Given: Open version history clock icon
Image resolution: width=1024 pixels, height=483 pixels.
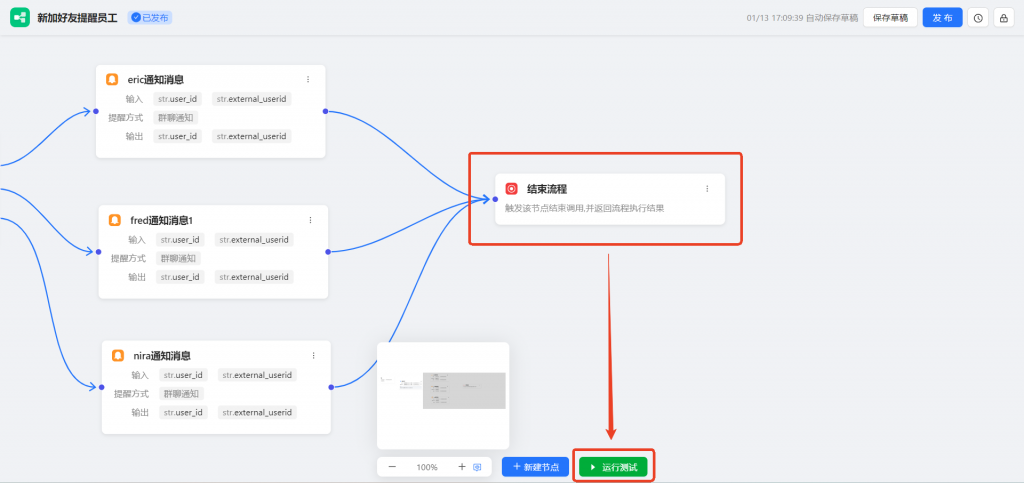Looking at the screenshot, I should (978, 18).
